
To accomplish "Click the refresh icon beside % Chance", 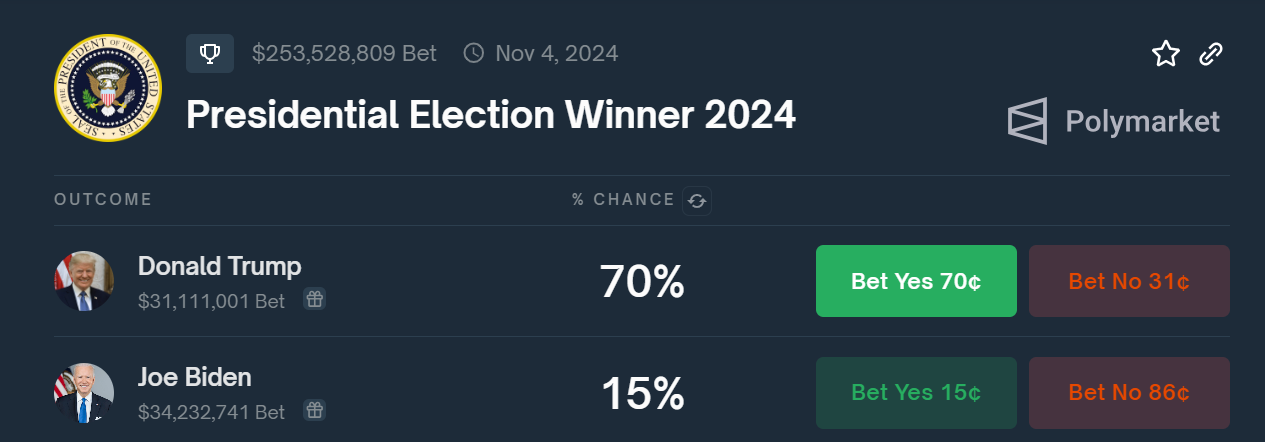I will click(x=697, y=201).
